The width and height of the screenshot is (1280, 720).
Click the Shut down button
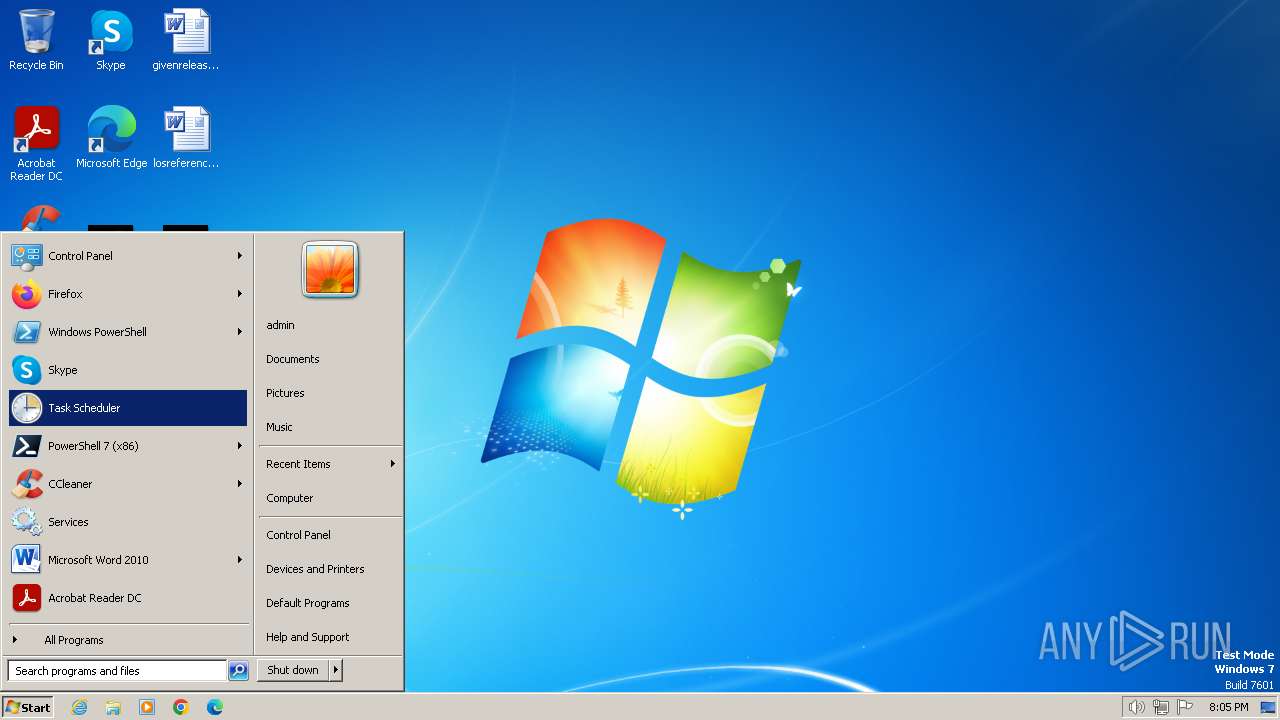tap(293, 670)
